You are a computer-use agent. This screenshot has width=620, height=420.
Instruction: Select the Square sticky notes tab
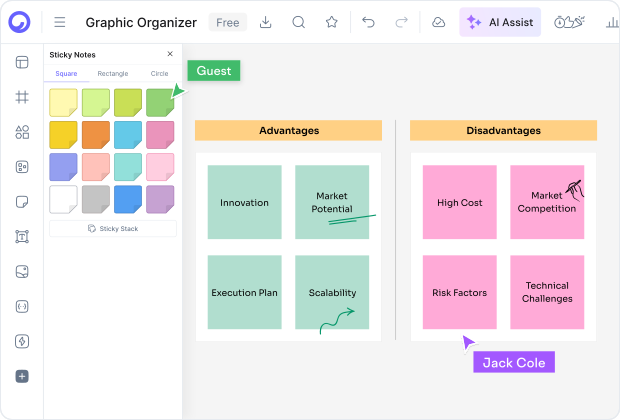click(x=66, y=74)
